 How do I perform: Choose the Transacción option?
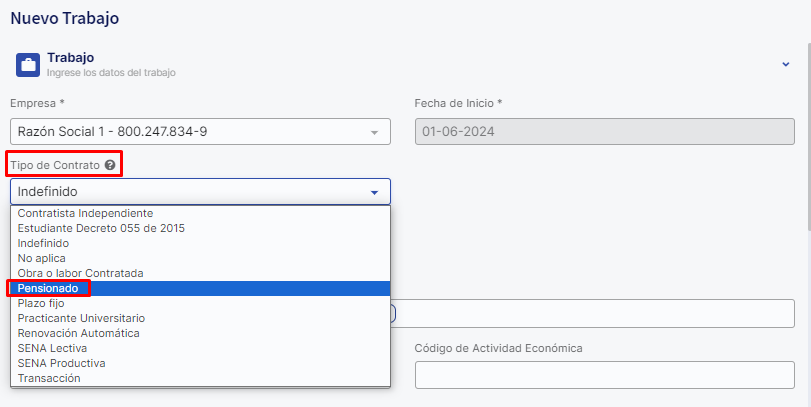tap(49, 378)
